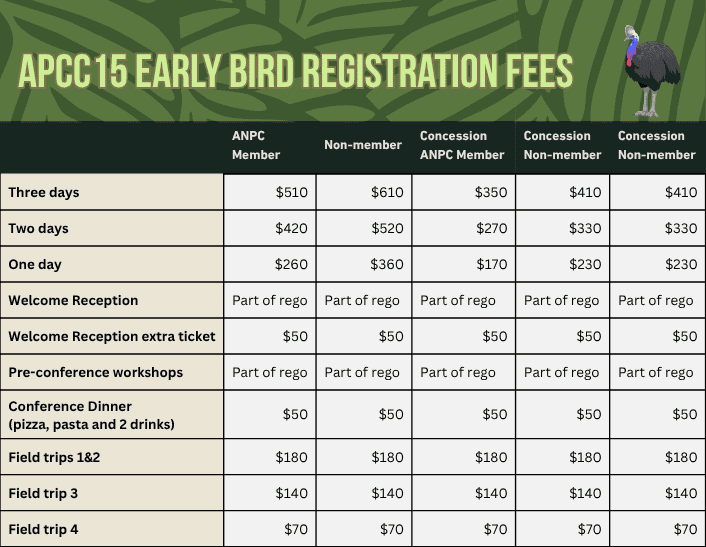Click the cassowary bird illustration

650,70
